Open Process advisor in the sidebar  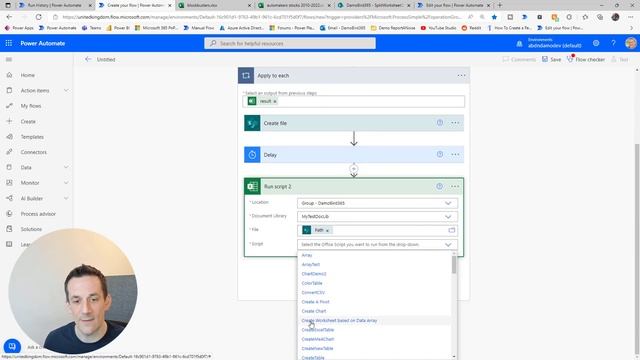tap(38, 214)
